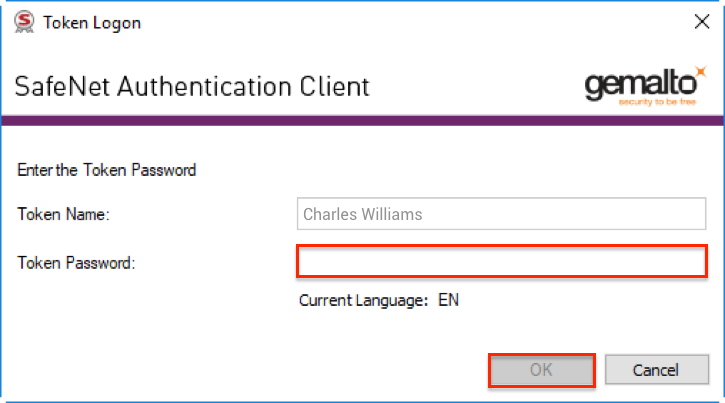725x403 pixels.
Task: Click the "Token Name:" label
Action: click(x=63, y=214)
